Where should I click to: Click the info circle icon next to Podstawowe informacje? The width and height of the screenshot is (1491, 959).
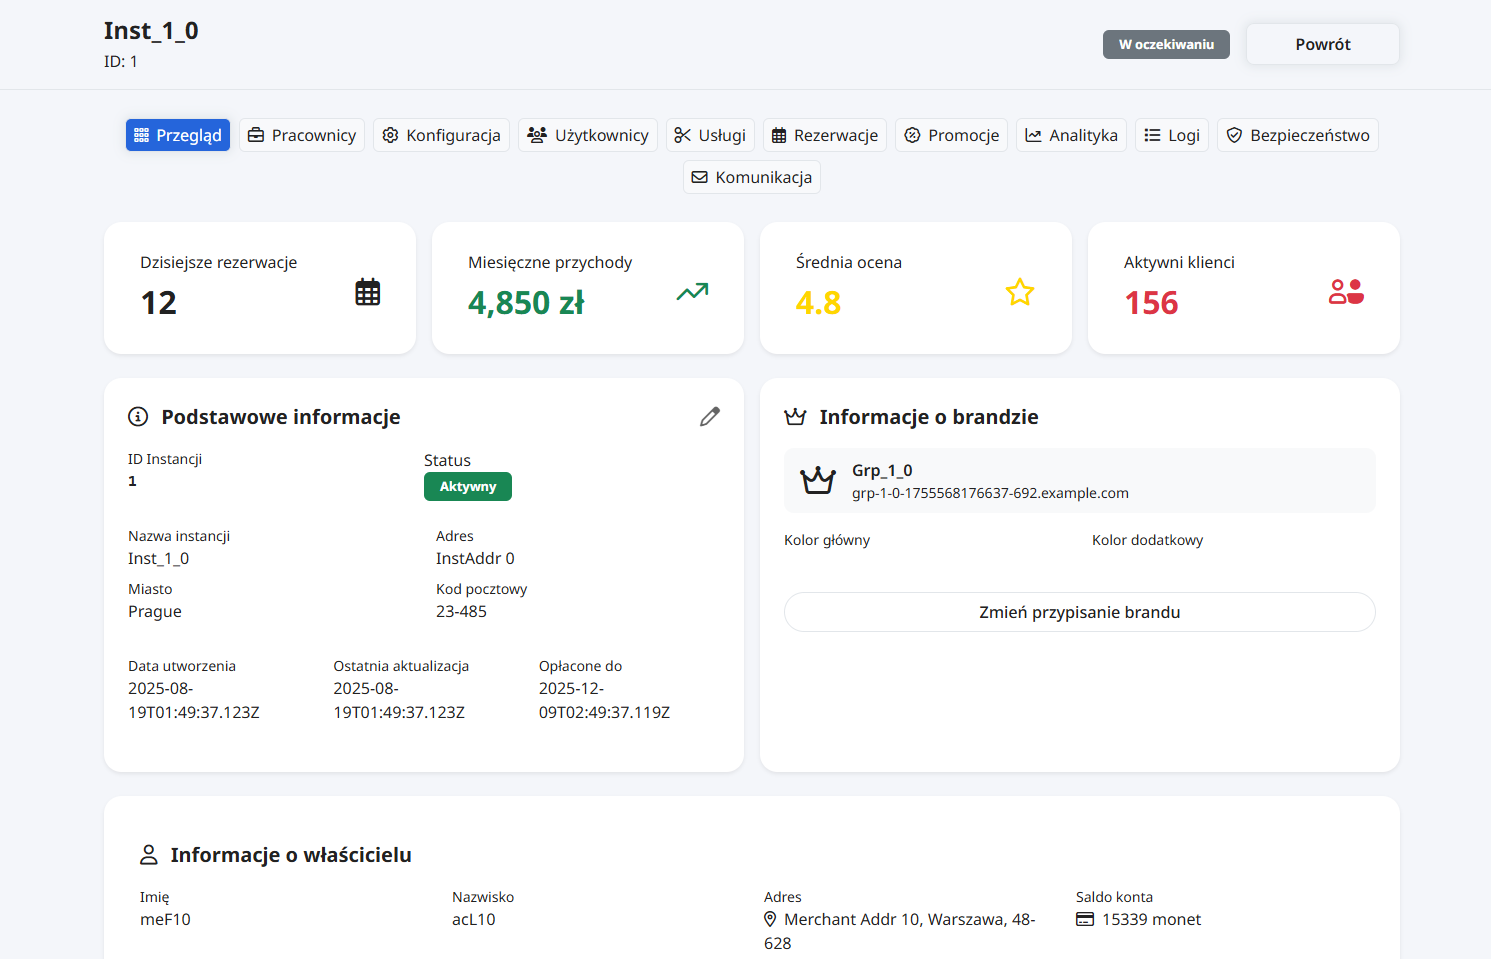(x=138, y=417)
